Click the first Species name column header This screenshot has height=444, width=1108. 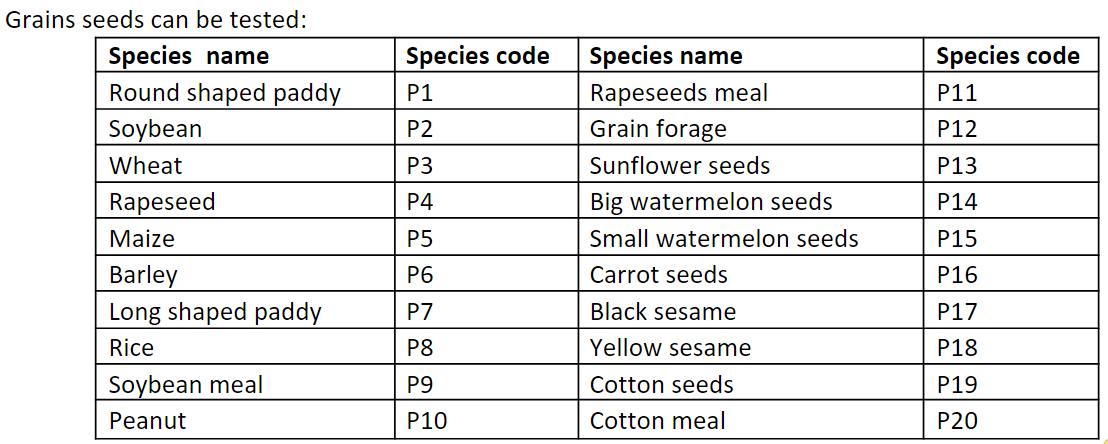246,56
